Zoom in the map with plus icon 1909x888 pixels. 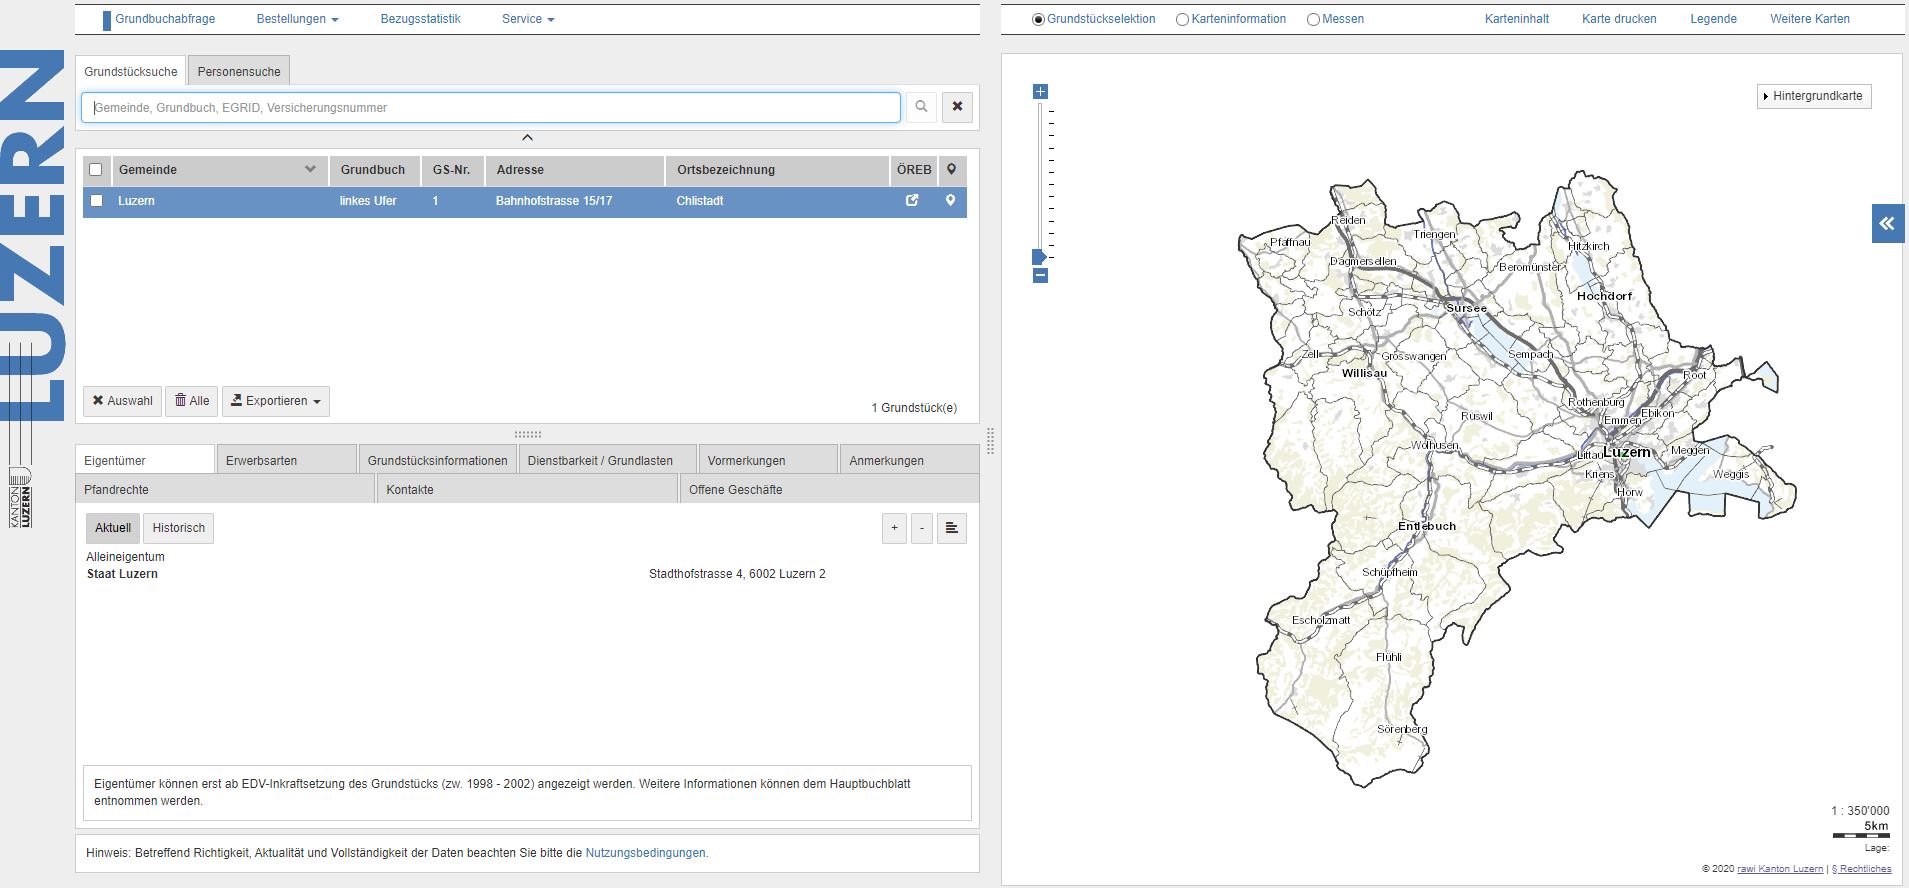1040,92
